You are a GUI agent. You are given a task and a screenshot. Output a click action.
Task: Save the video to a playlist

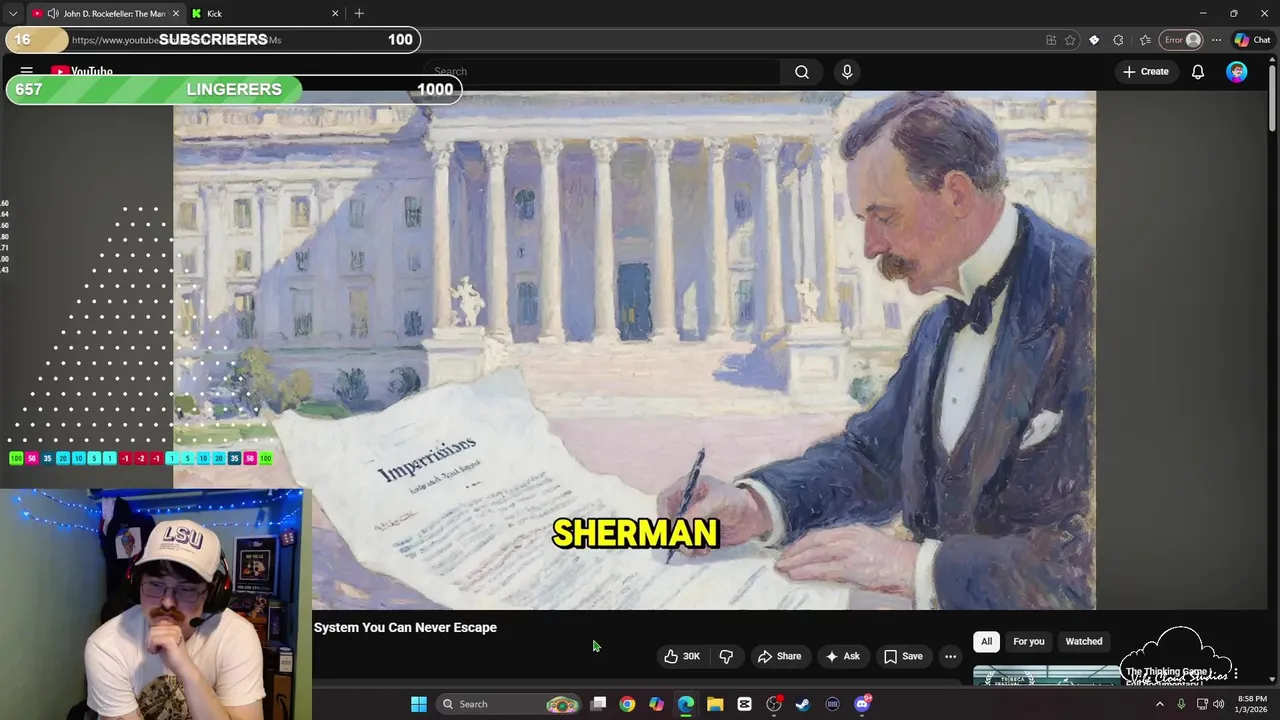(x=903, y=656)
